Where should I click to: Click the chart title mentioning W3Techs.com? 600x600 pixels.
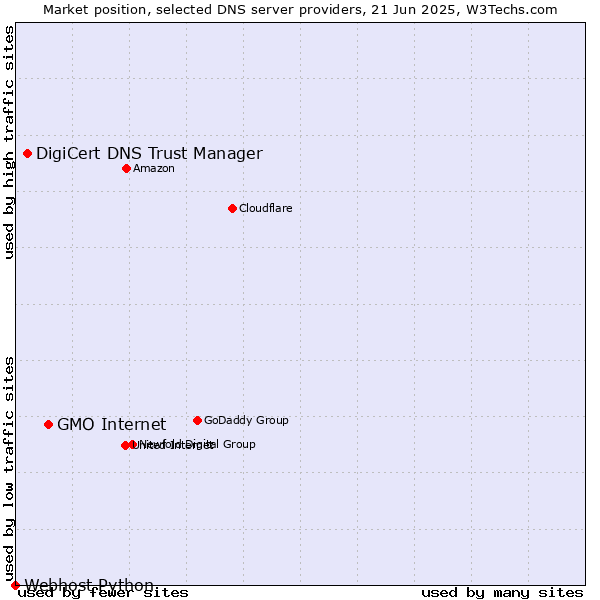(x=300, y=10)
